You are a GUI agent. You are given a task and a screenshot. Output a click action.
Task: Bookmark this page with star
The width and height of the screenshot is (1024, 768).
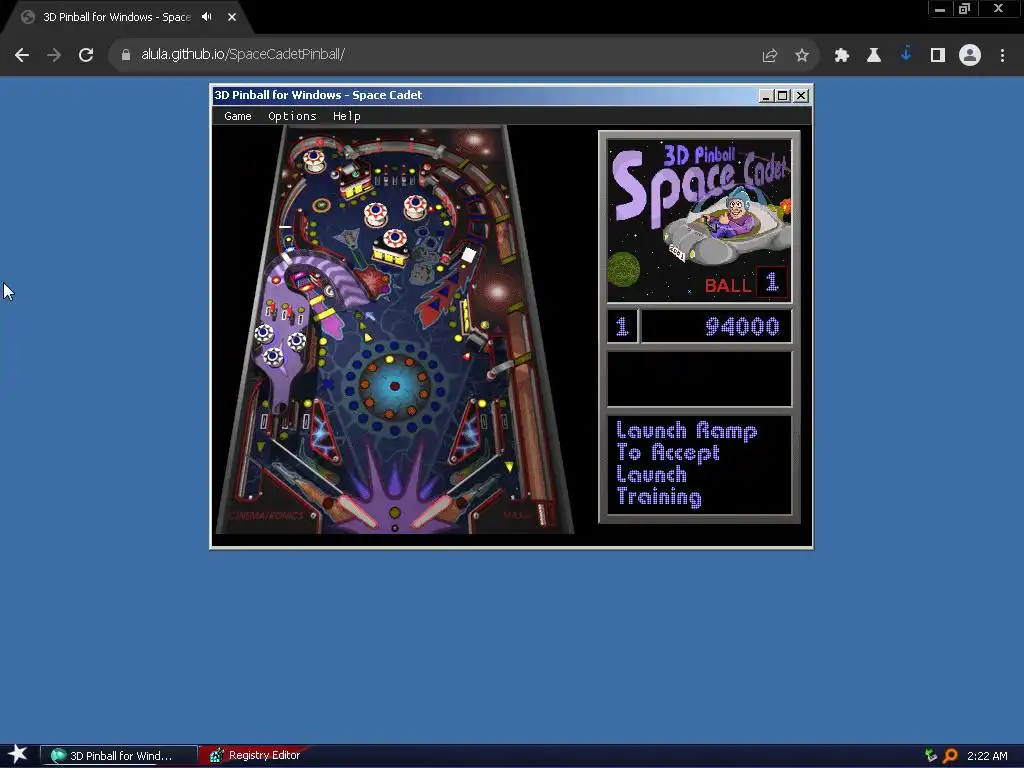802,56
